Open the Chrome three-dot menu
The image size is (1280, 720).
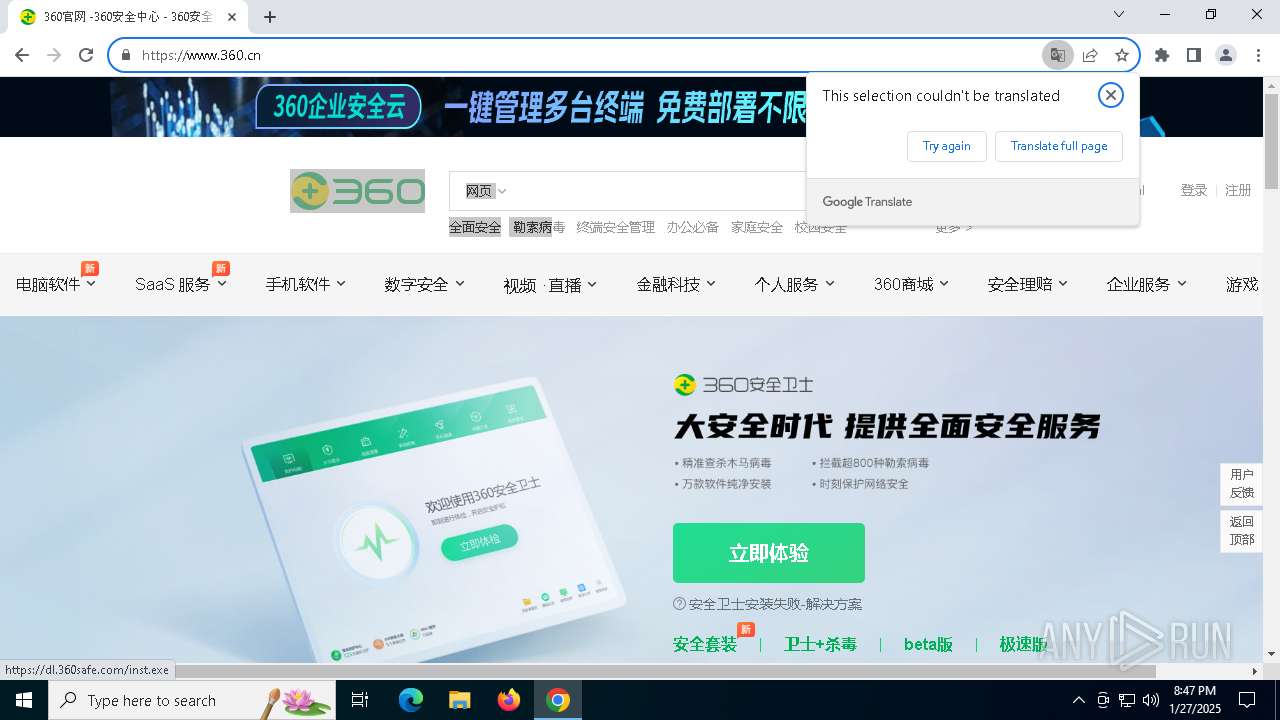1258,55
